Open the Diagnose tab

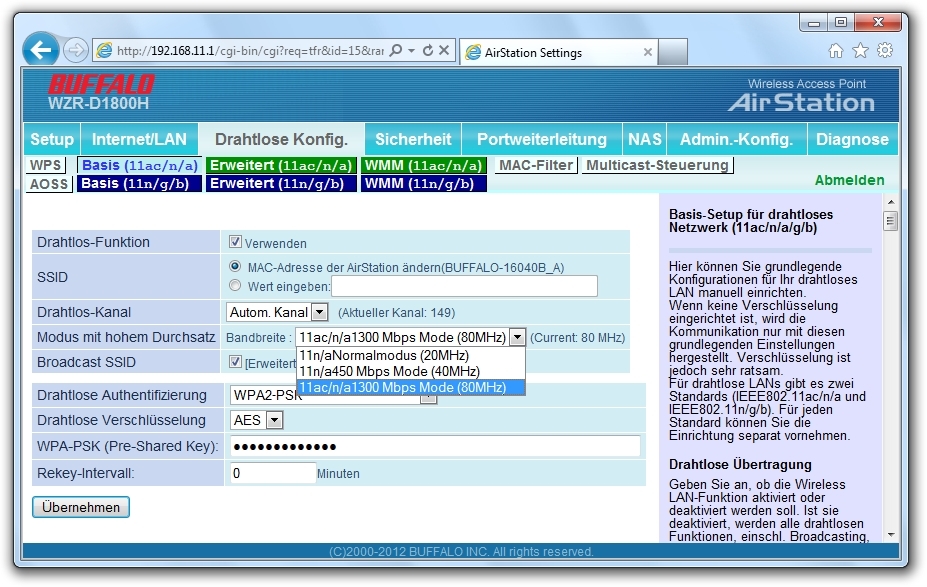853,139
